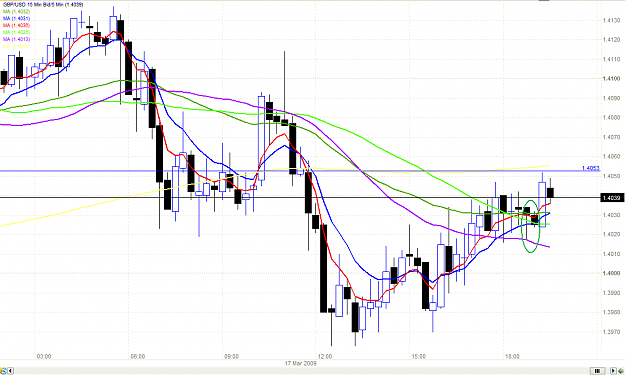Viewport: 625px width, 375px height.
Task: Click the 06:00 time axis label
Action: click(138, 356)
